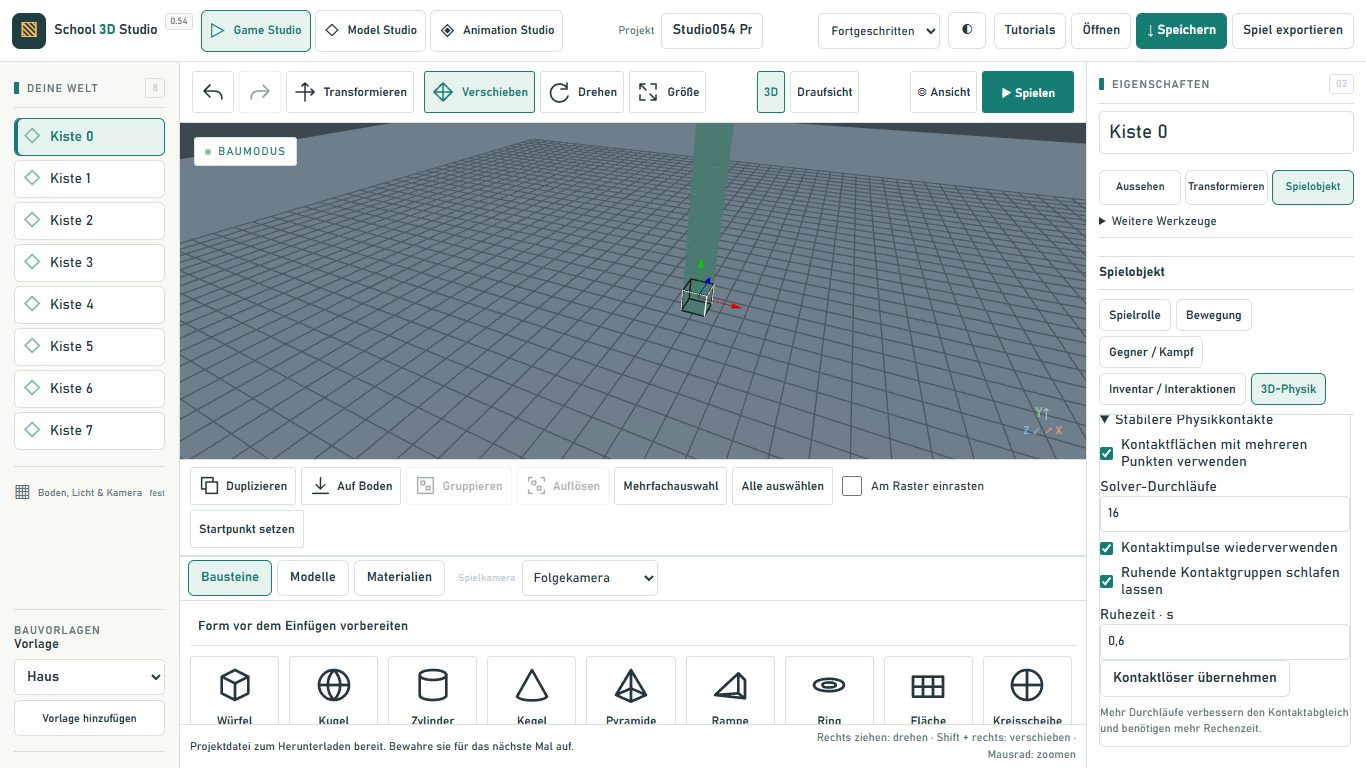Click the redo arrow icon
This screenshot has height=768, width=1366.
pos(259,92)
